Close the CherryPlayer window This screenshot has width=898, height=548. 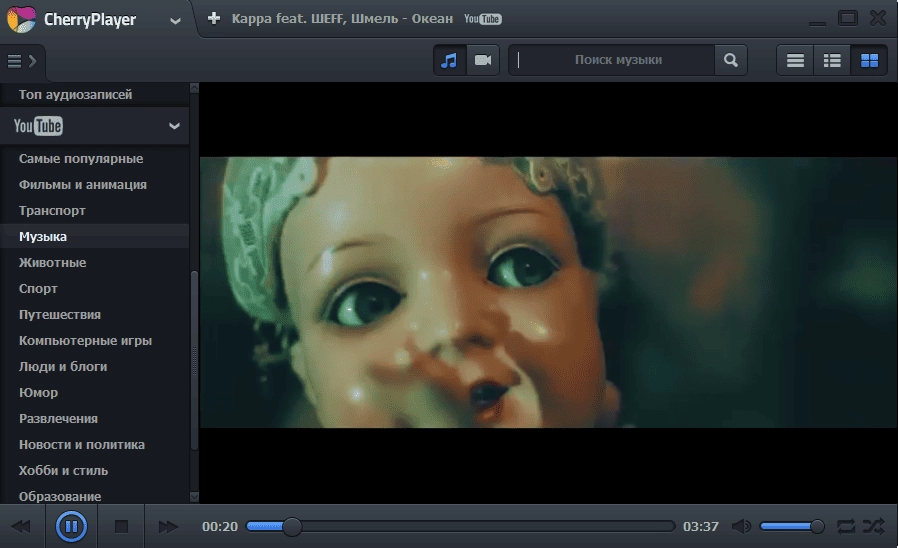point(877,18)
